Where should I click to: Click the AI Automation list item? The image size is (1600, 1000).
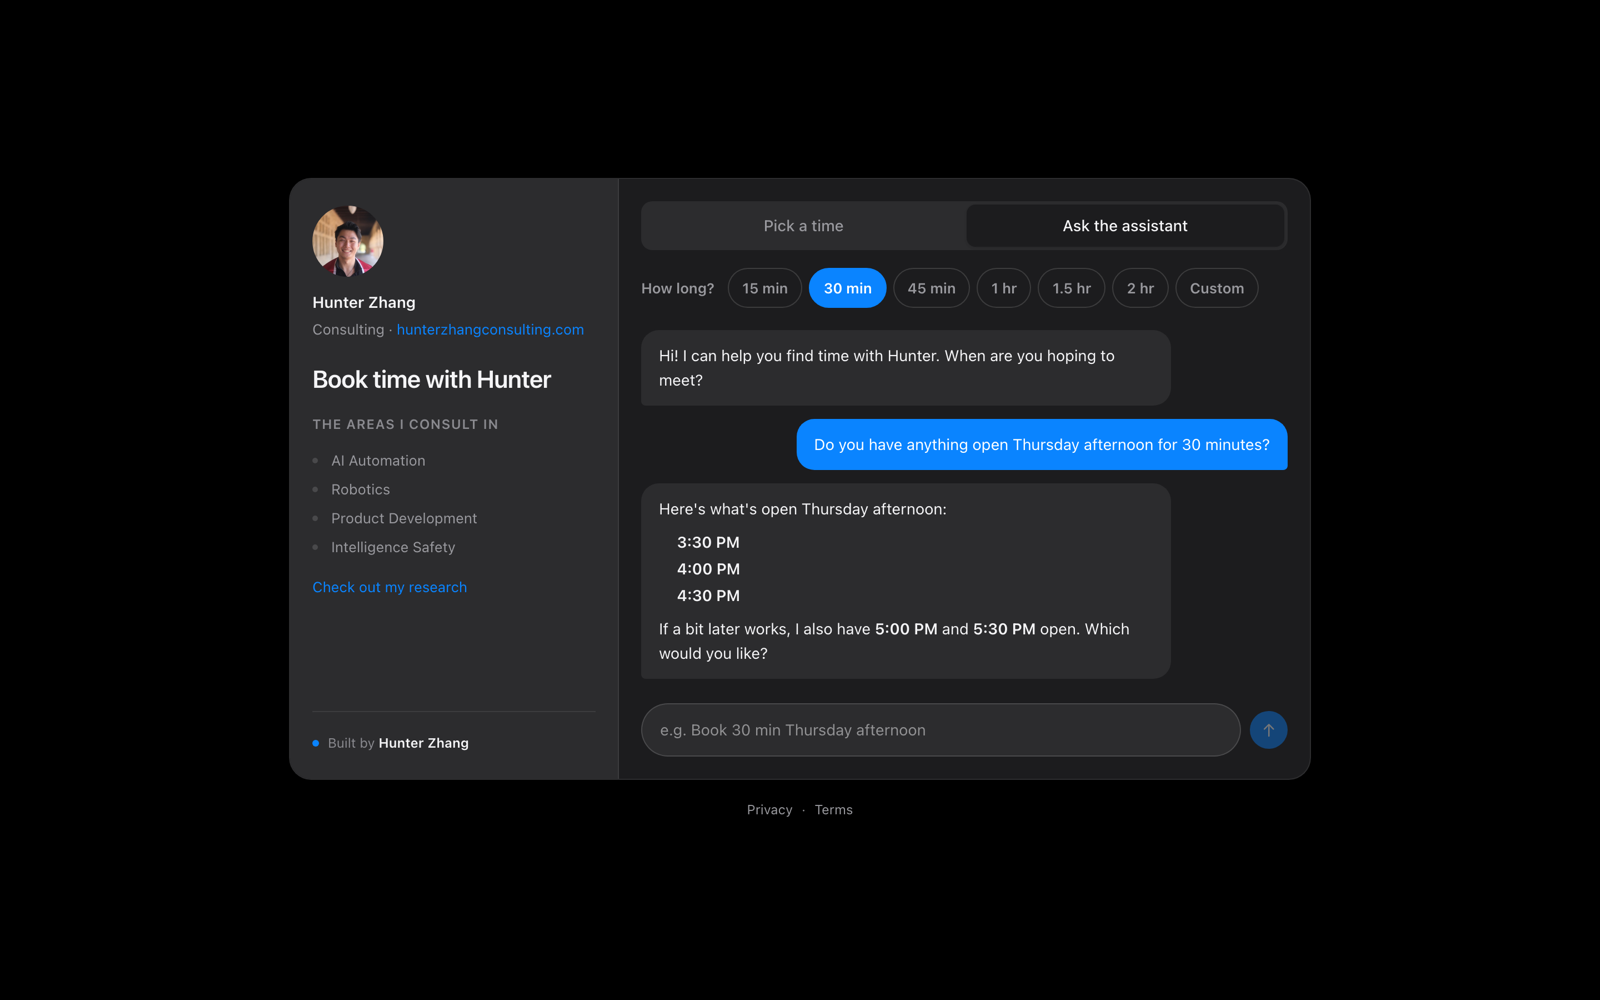click(x=378, y=461)
